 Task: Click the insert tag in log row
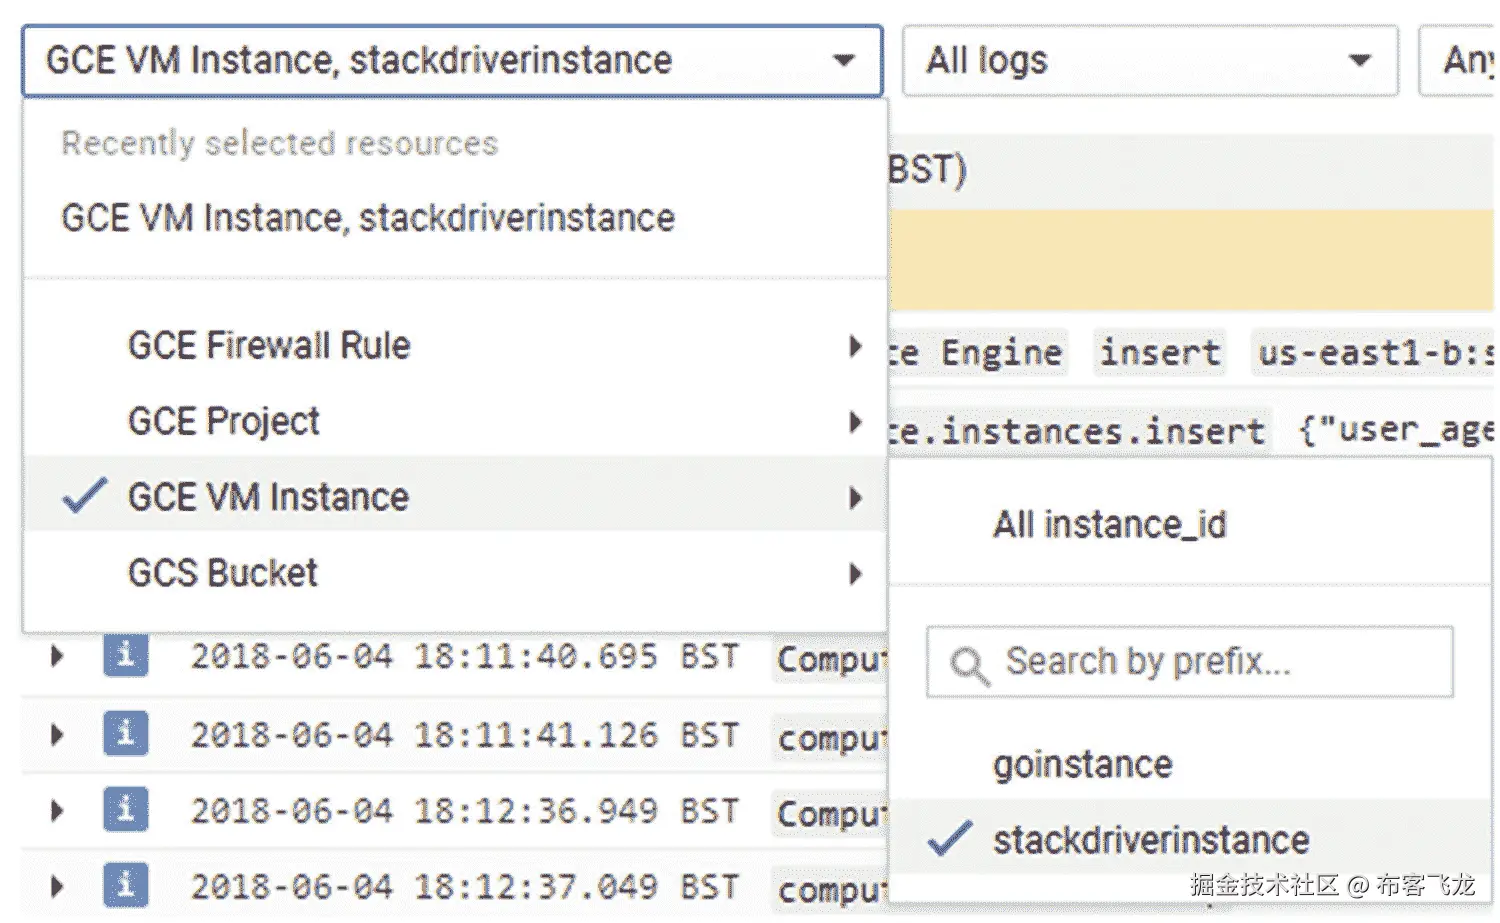(1159, 353)
